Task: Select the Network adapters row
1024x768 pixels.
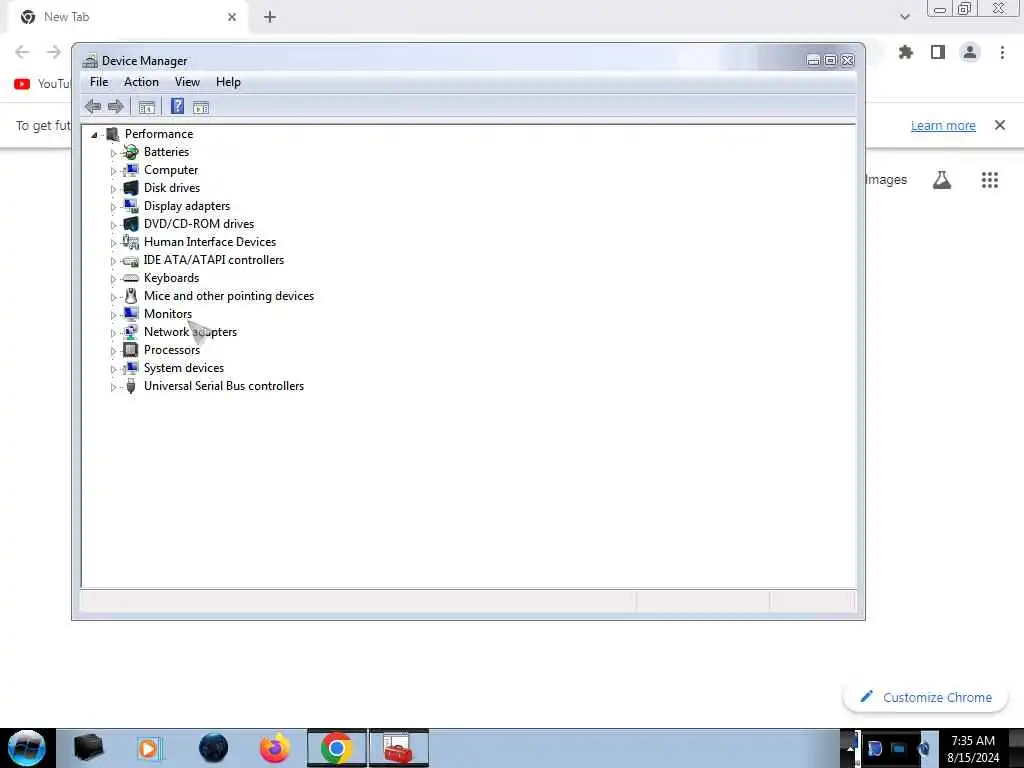Action: tap(191, 332)
